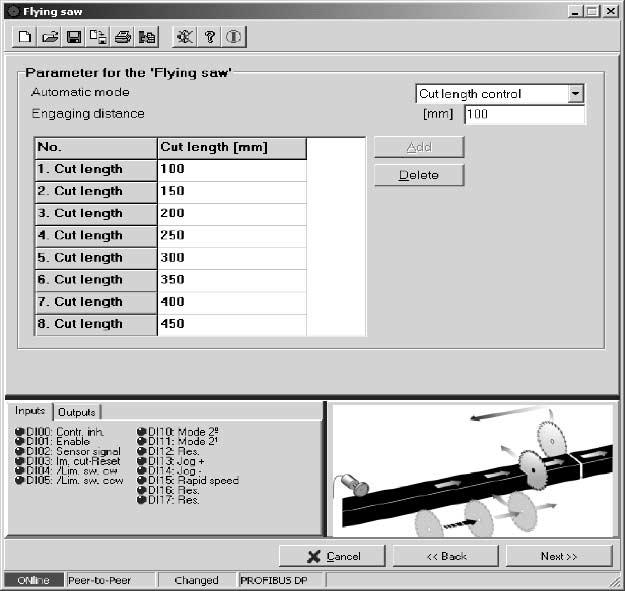Image resolution: width=625 pixels, height=591 pixels.
Task: Switch to the Outputs tab
Action: point(77,412)
